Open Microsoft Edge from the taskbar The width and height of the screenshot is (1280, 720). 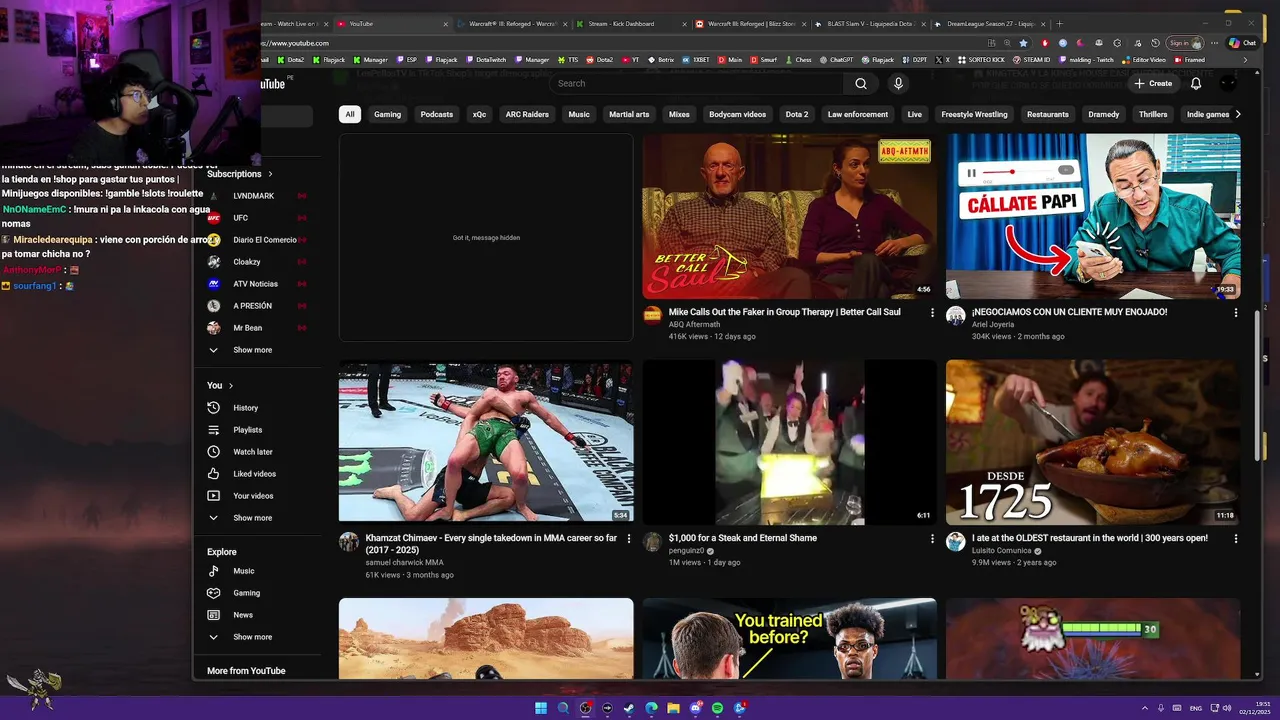coord(651,708)
